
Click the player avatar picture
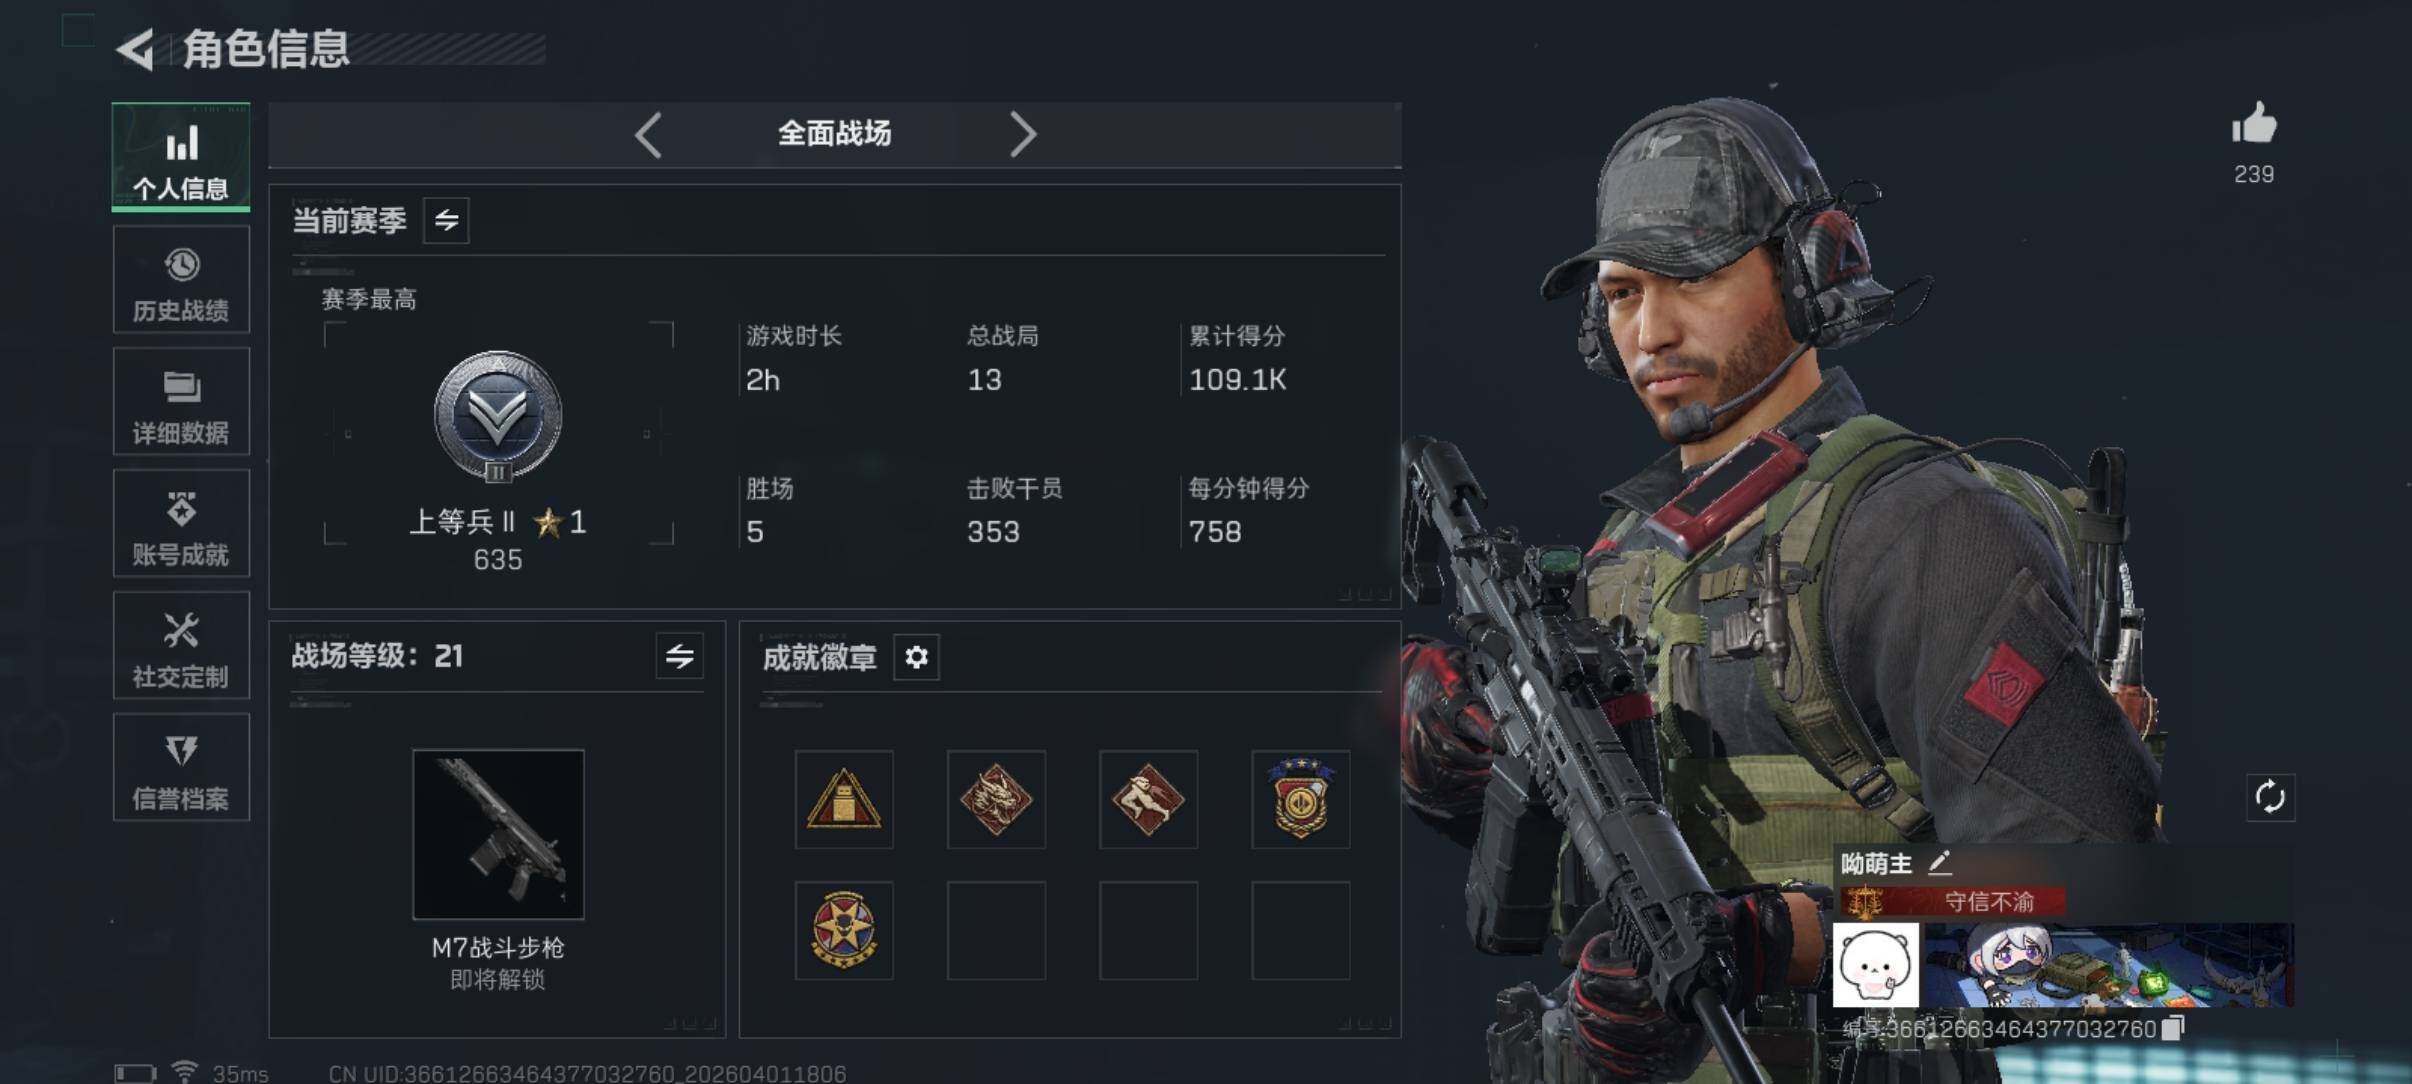point(1876,965)
